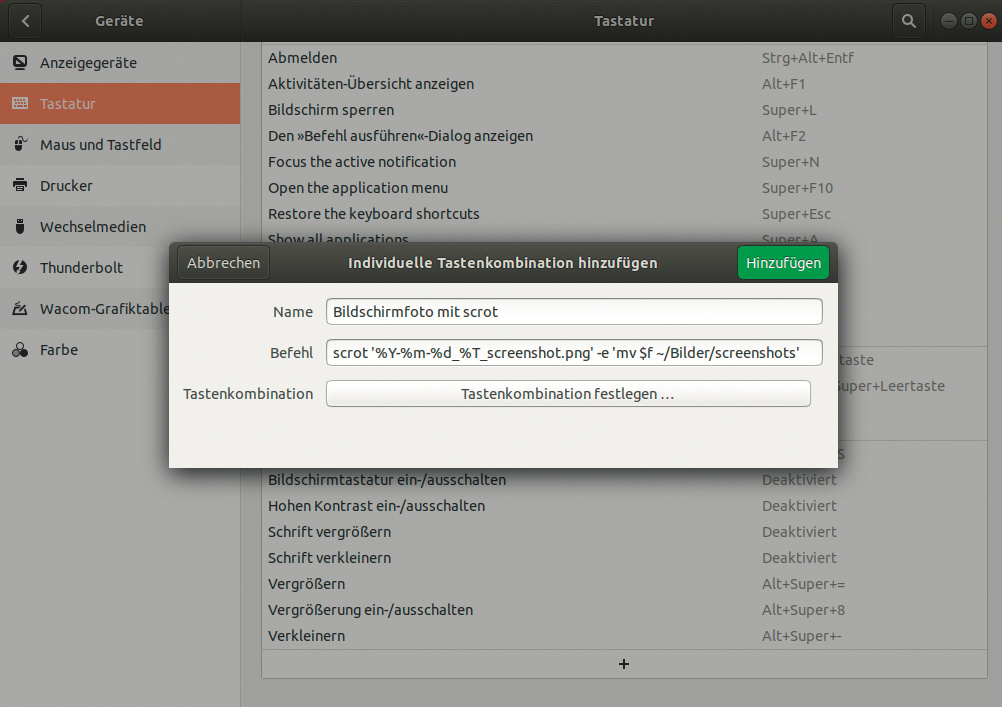Select the Abmelden shortcut row
The height and width of the screenshot is (707, 1002).
(624, 58)
